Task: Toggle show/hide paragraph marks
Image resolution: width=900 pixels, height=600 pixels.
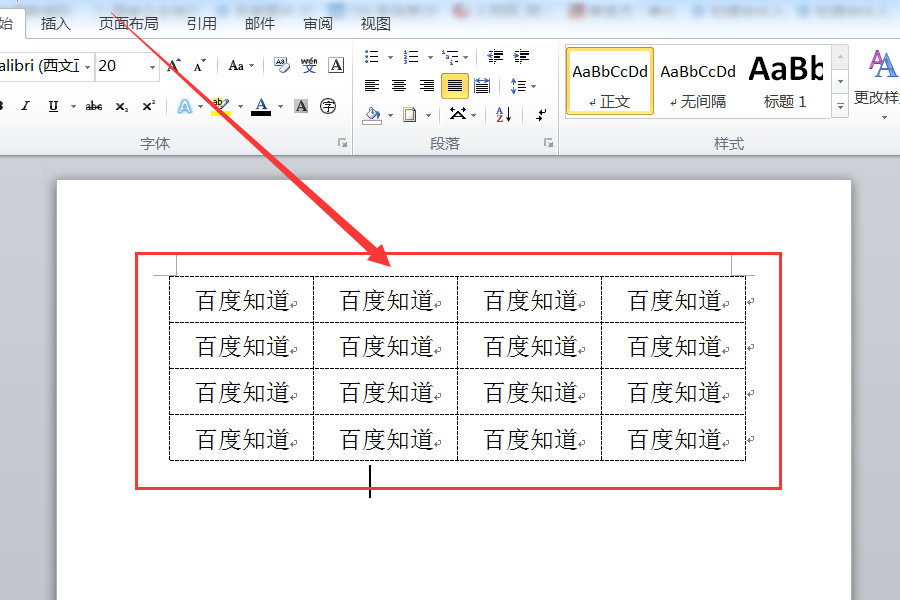Action: point(541,115)
